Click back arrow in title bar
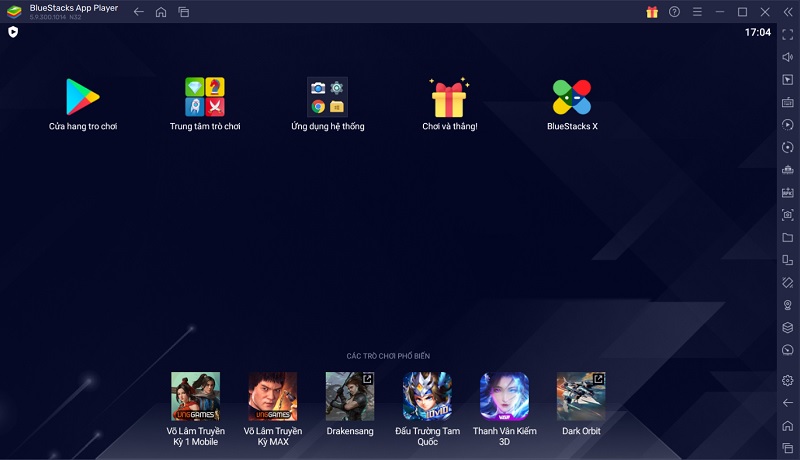Viewport: 800px width, 460px height. click(x=138, y=12)
